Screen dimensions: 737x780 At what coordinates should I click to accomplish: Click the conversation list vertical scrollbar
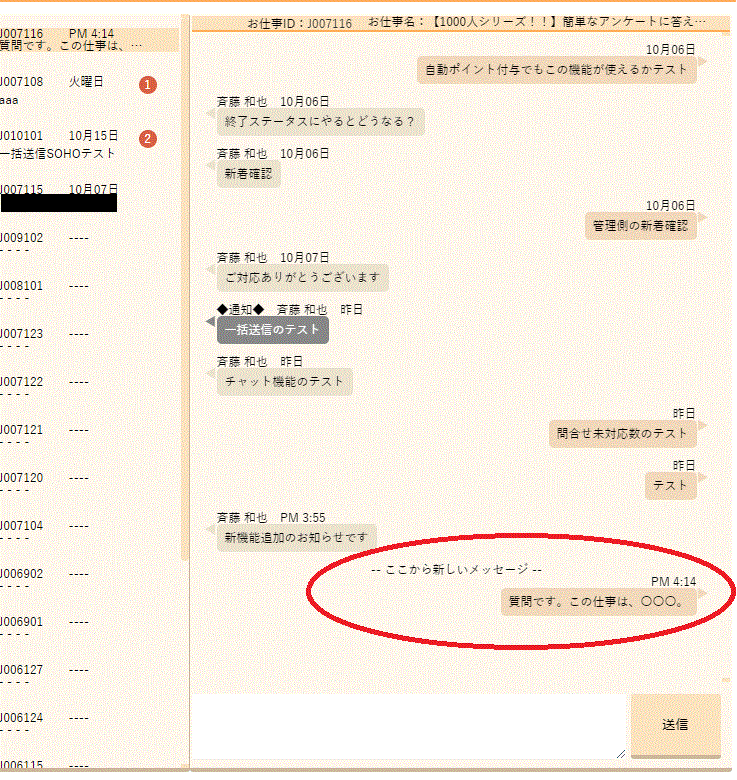coord(184,289)
